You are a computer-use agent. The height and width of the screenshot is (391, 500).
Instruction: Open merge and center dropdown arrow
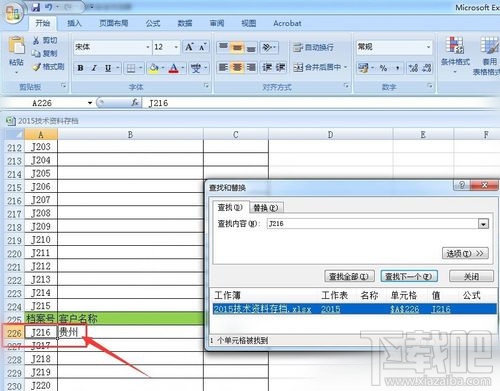pos(345,68)
